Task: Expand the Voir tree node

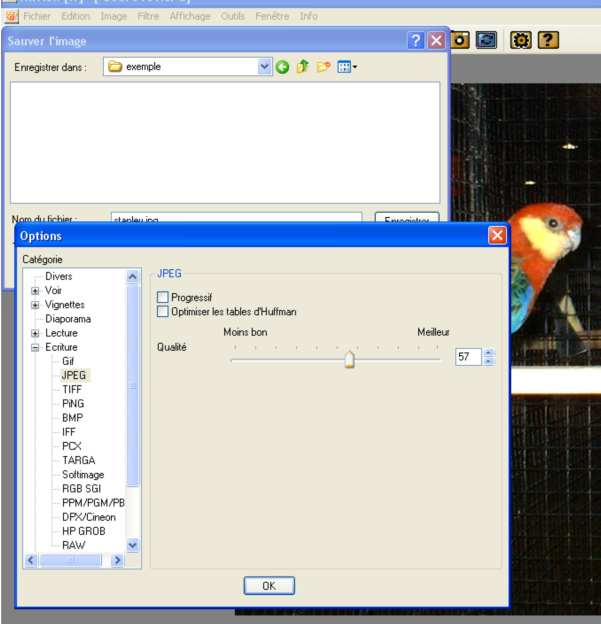Action: coord(35,291)
